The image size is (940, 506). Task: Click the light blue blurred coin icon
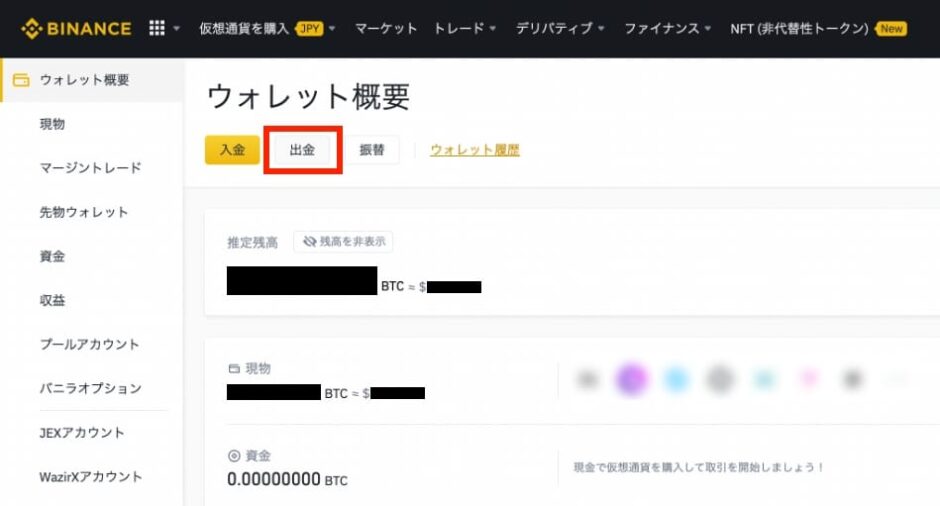click(677, 379)
